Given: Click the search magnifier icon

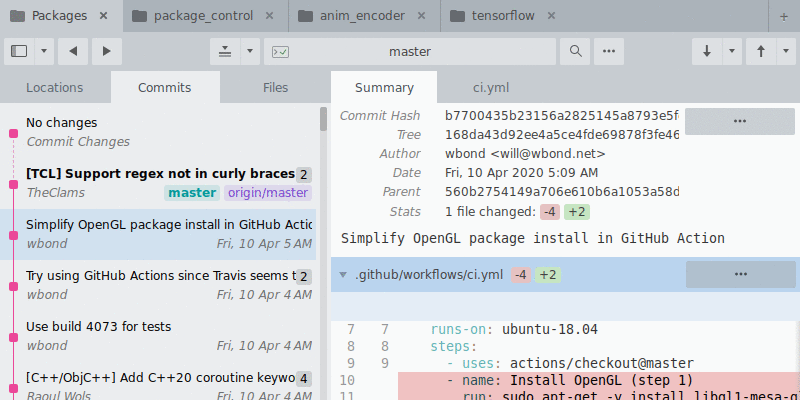Looking at the screenshot, I should pyautogui.click(x=576, y=52).
